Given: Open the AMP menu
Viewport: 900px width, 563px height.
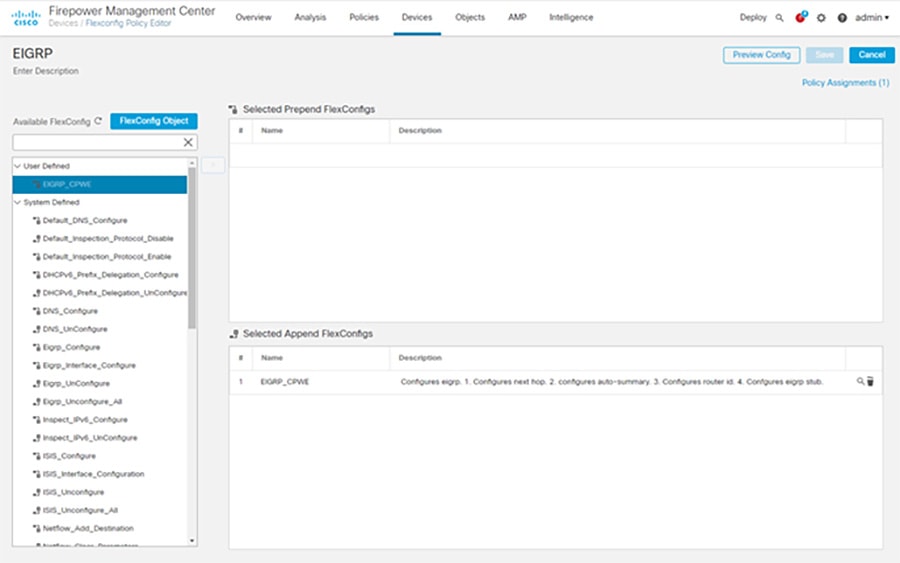Looking at the screenshot, I should click(517, 17).
